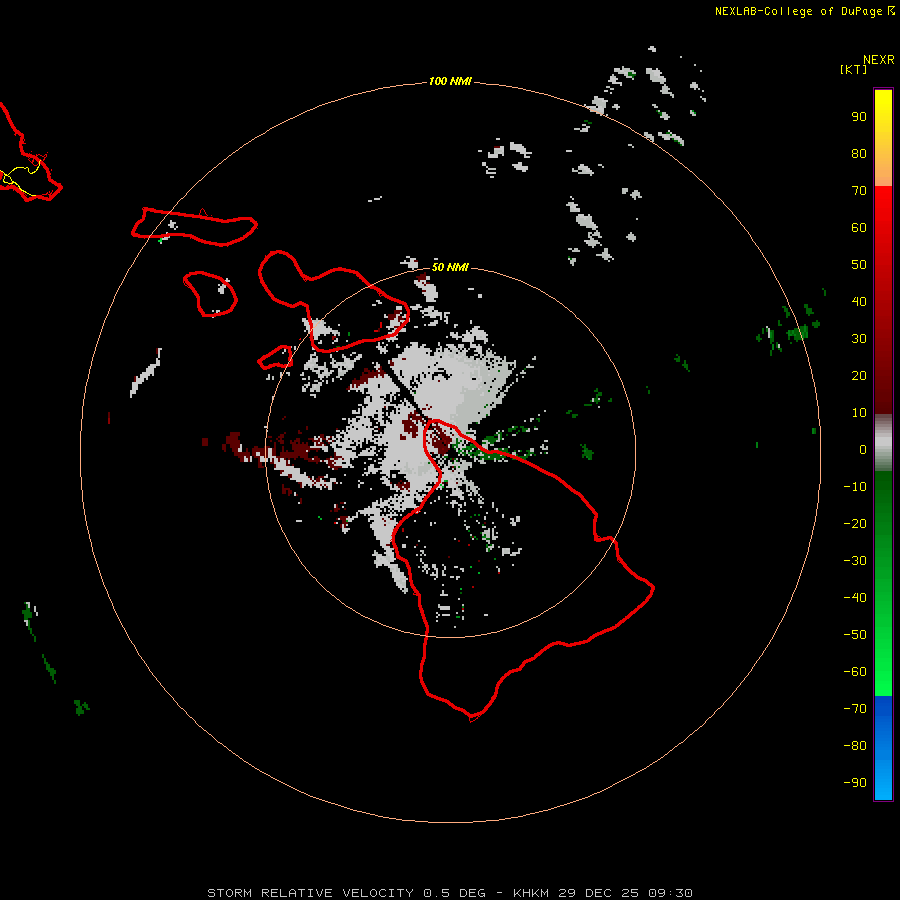Click the NEXR label above the color scale
Viewport: 900px width, 900px height.
tap(878, 60)
